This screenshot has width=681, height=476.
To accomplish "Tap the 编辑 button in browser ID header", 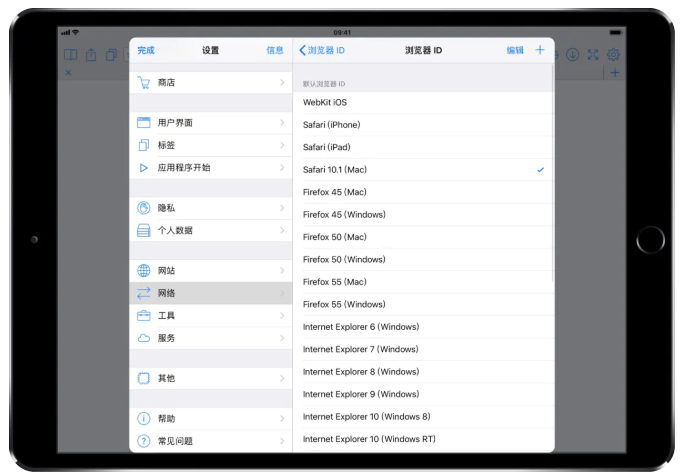I will 514,50.
